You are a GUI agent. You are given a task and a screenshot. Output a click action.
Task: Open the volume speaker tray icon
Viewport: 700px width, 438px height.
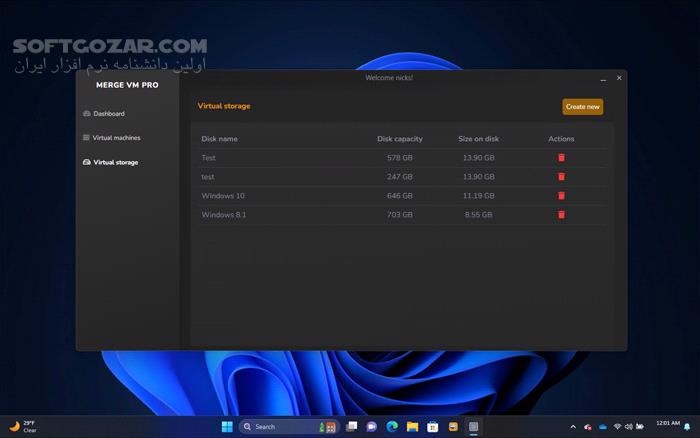tap(629, 427)
